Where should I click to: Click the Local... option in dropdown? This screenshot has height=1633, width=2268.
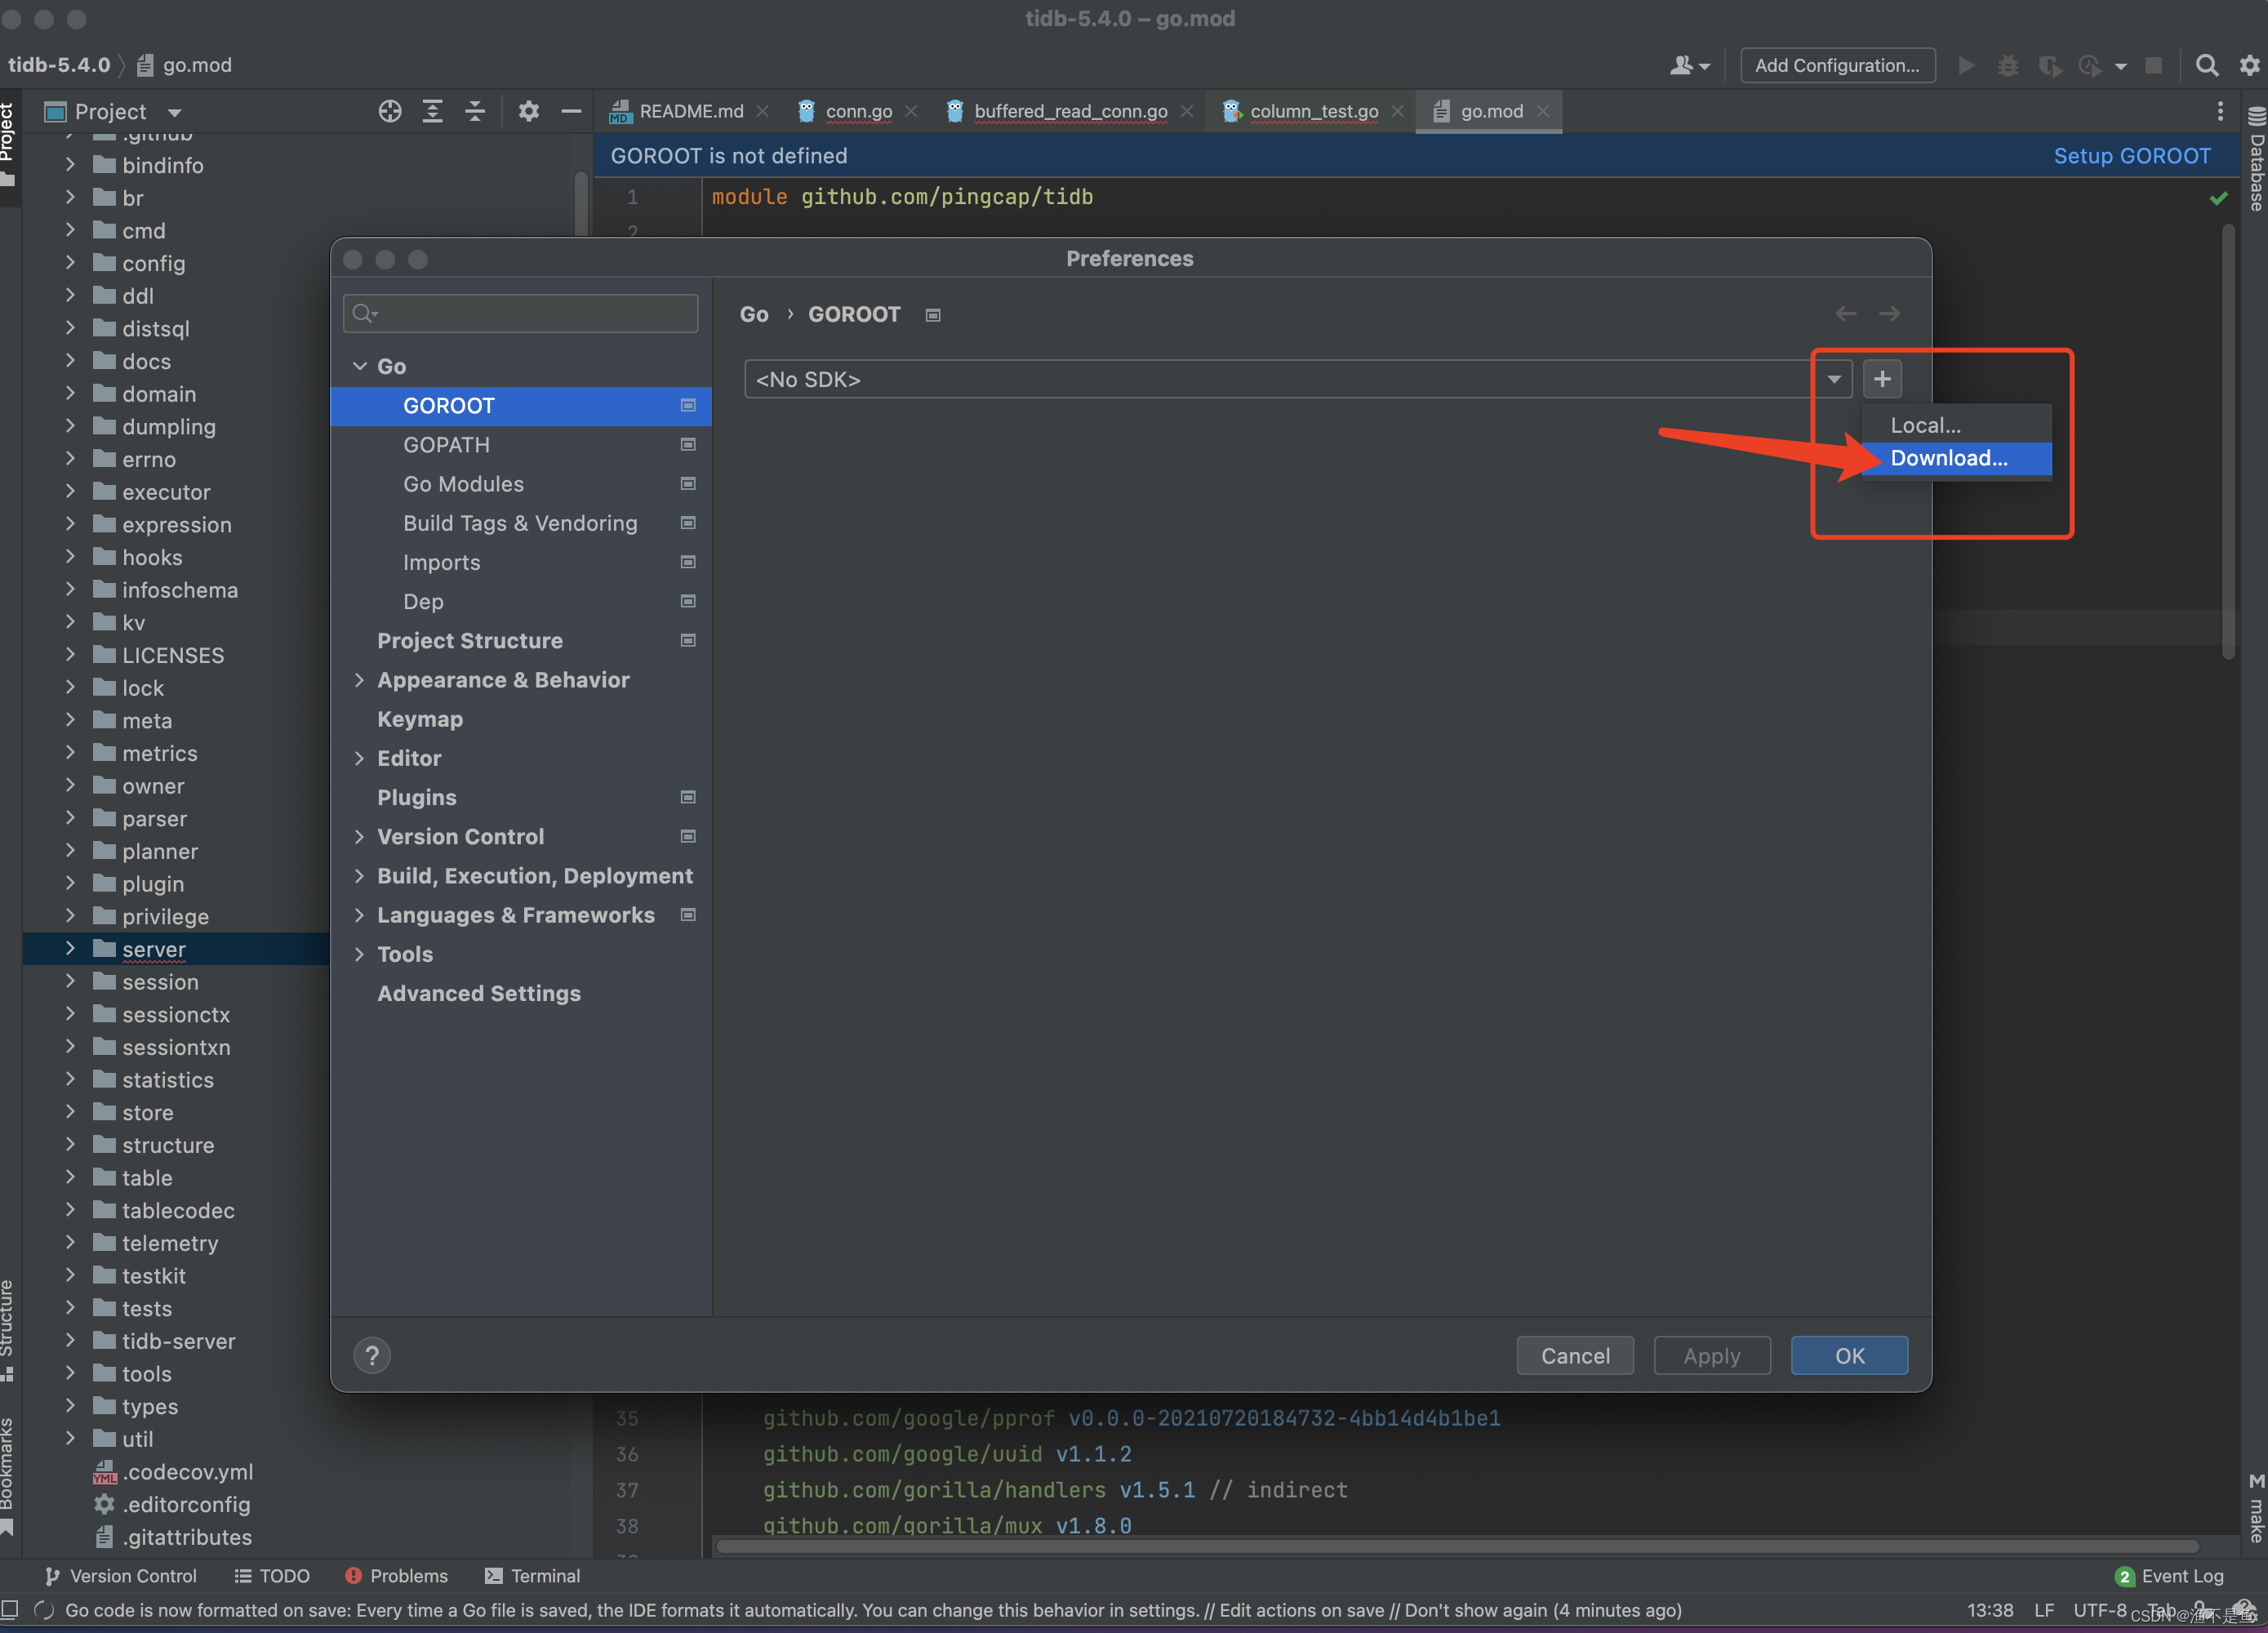tap(1924, 423)
